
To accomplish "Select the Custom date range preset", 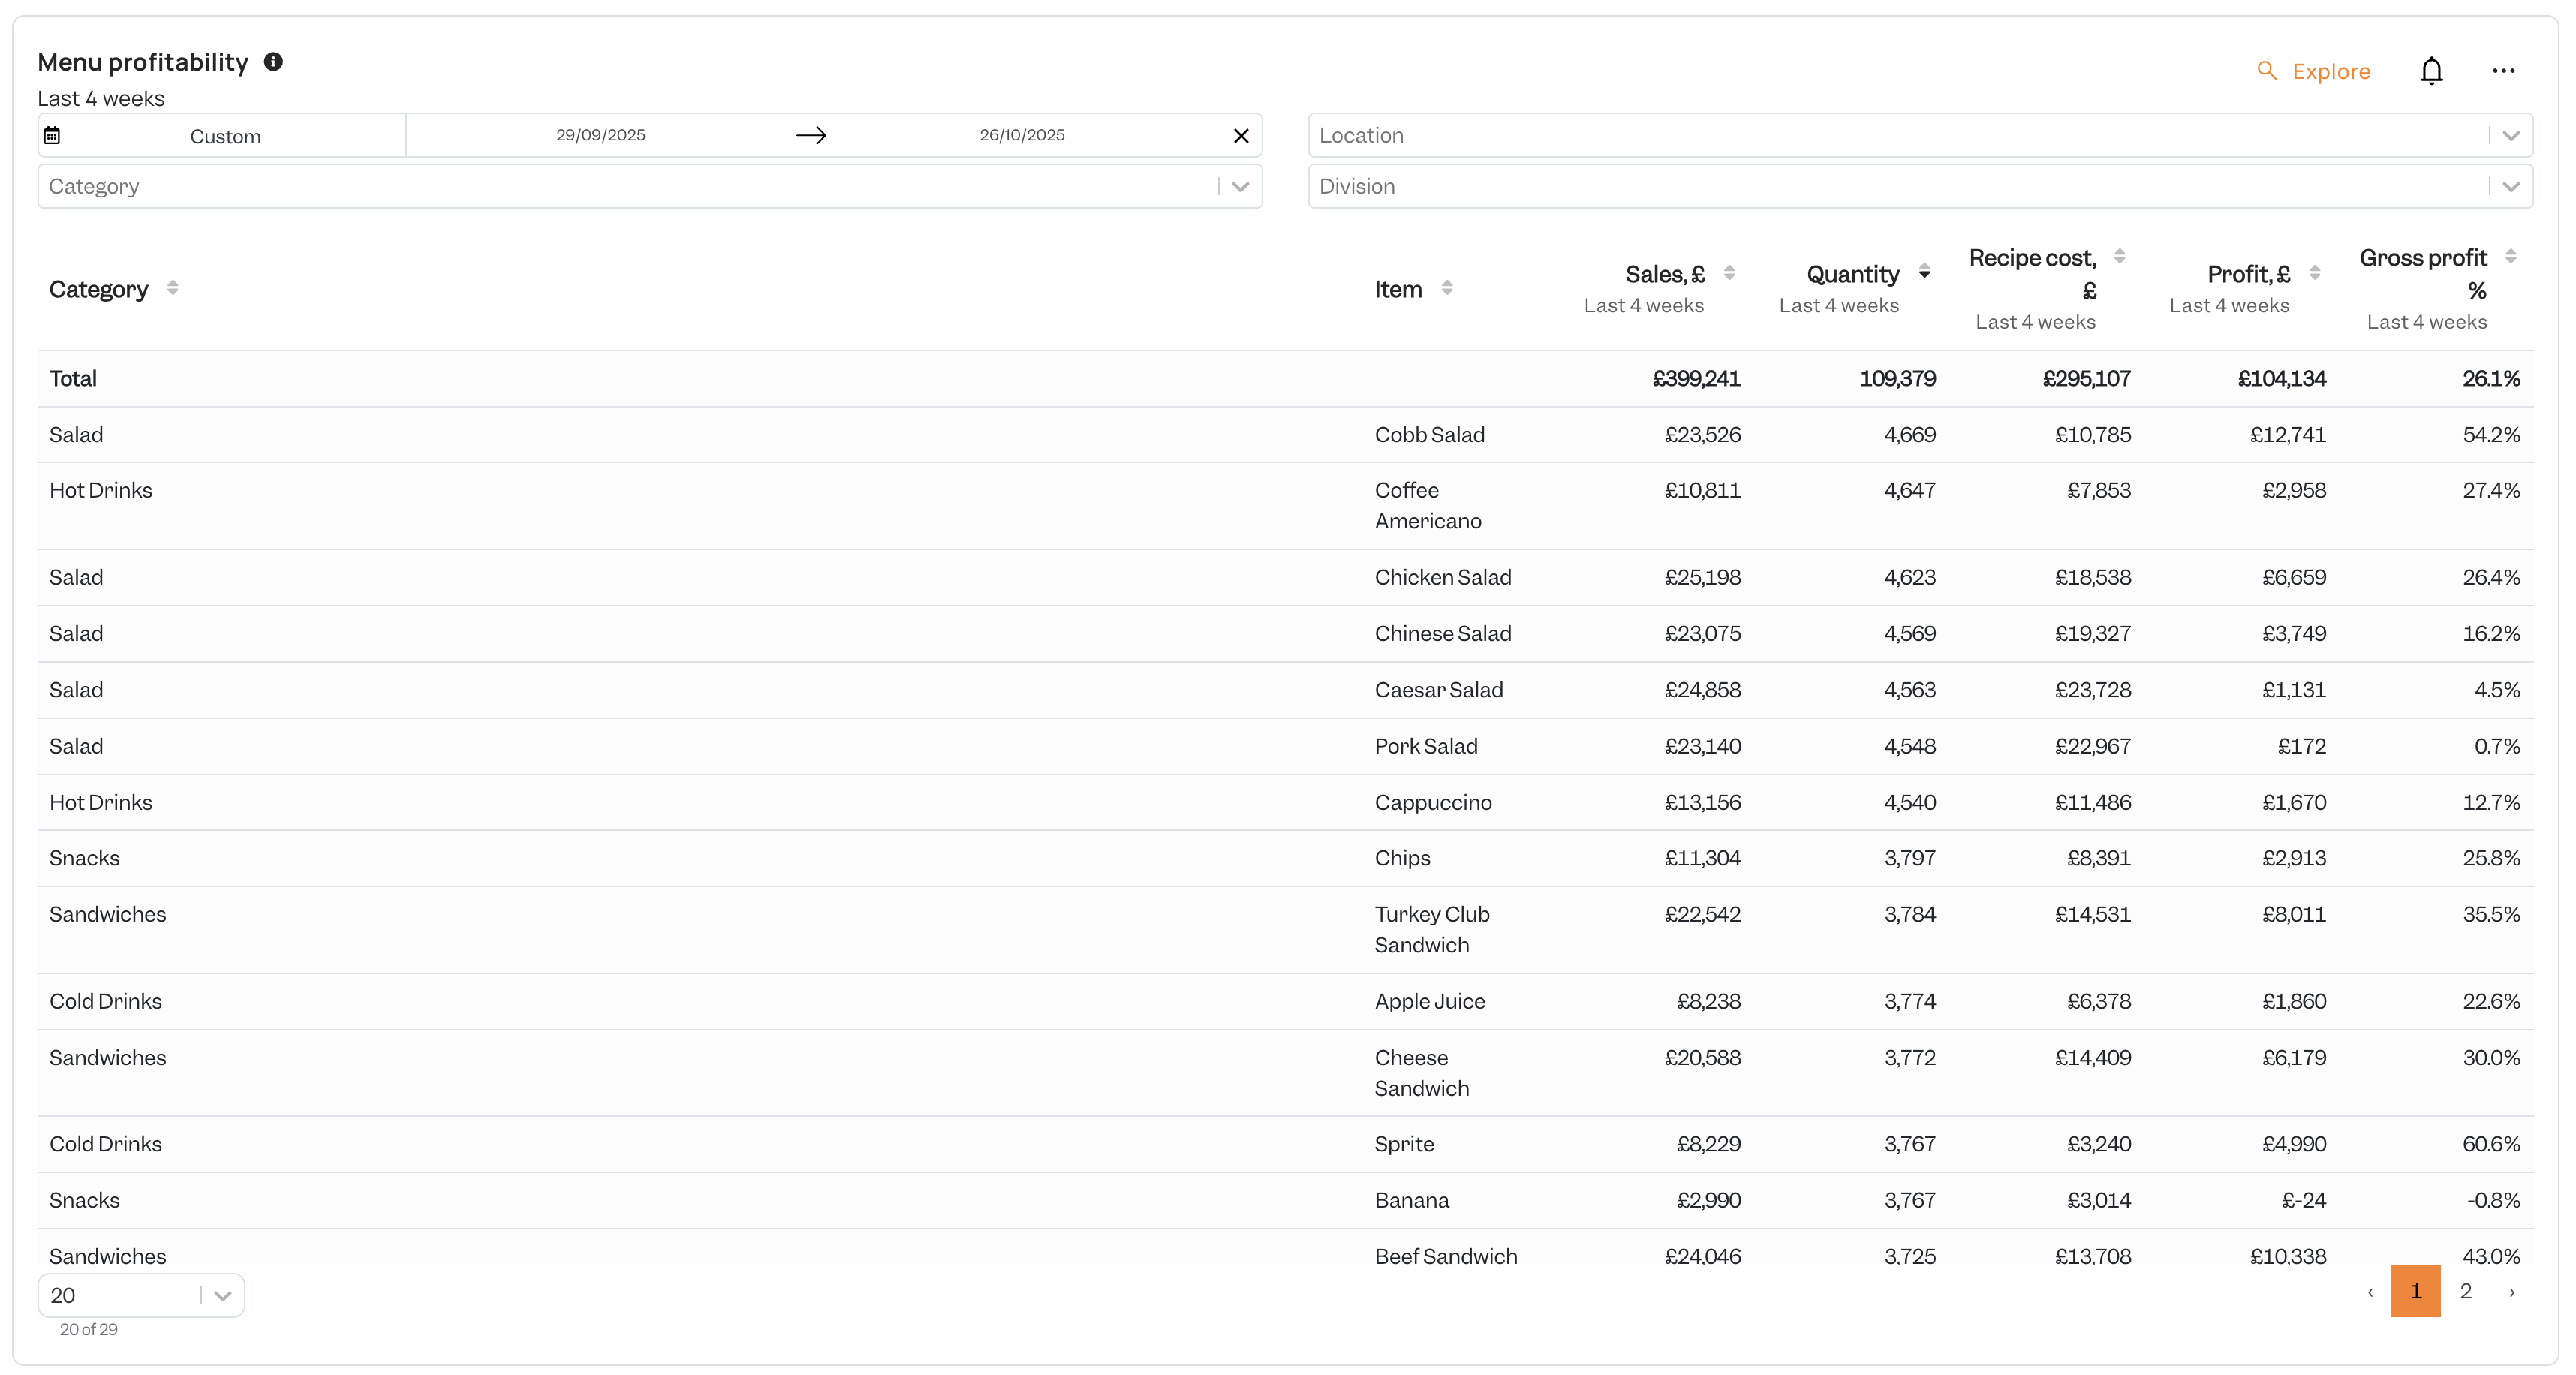I will tap(225, 136).
